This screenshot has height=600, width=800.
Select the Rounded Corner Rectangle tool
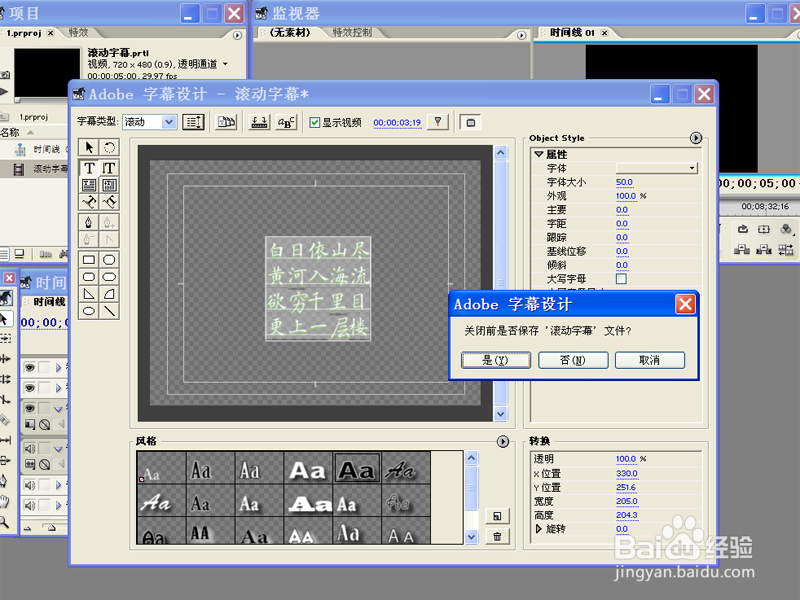[x=89, y=277]
